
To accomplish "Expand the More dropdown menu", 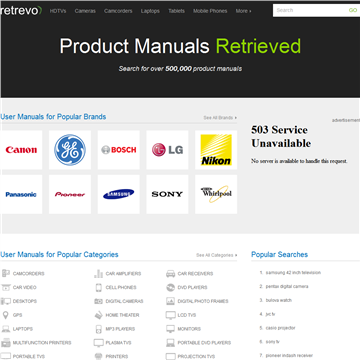I will (243, 11).
